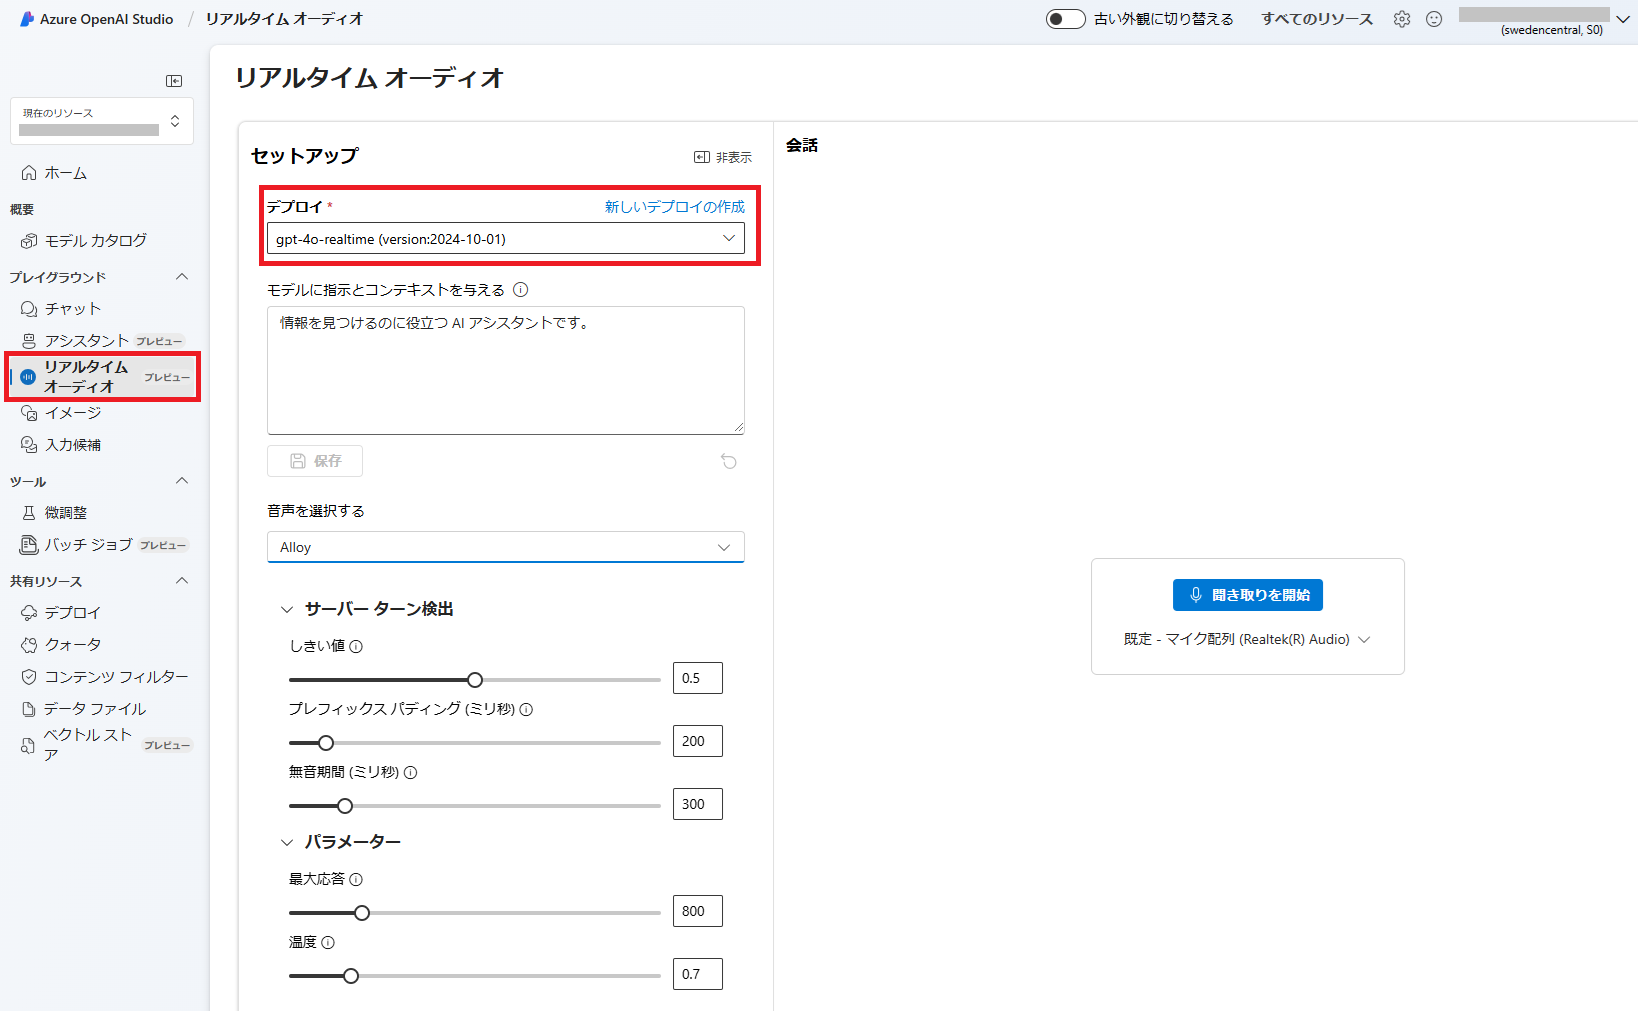The image size is (1638, 1011).
Task: Open the voice dropdown showing Alloy
Action: pyautogui.click(x=506, y=547)
